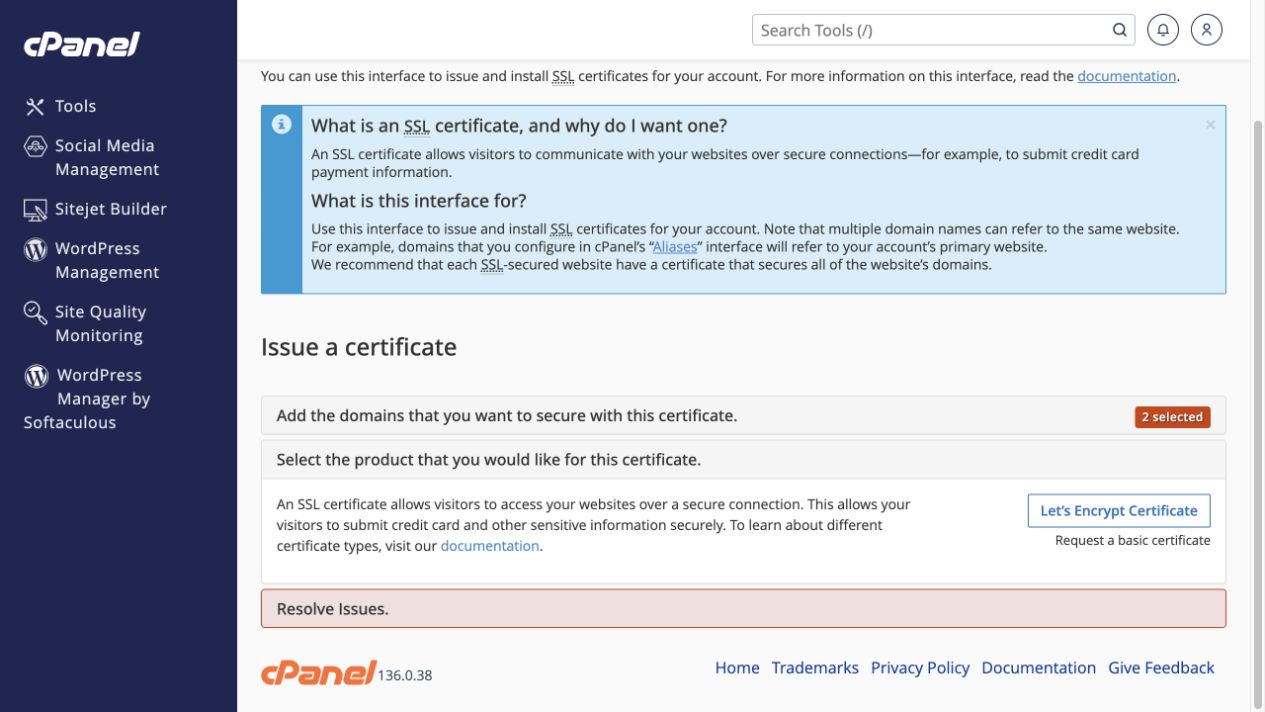
Task: Open the certificate types documentation link
Action: (x=490, y=546)
